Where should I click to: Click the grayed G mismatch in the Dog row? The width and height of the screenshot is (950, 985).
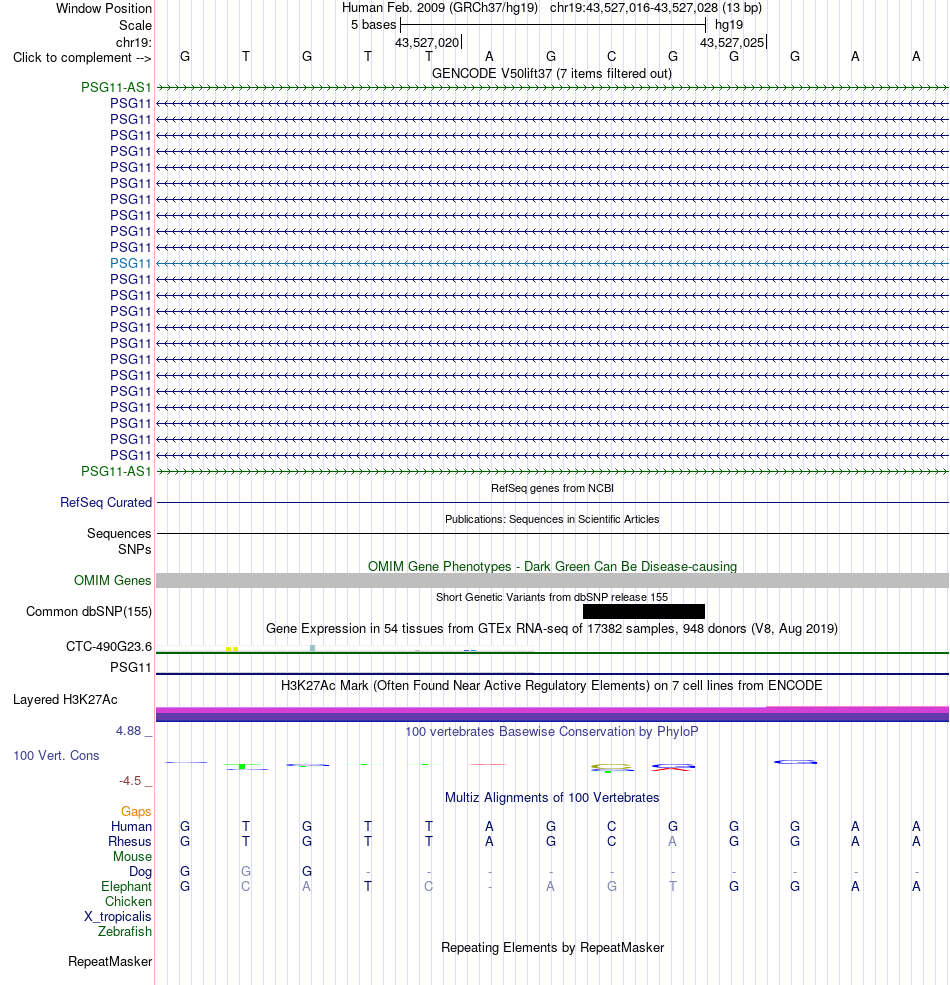(246, 872)
